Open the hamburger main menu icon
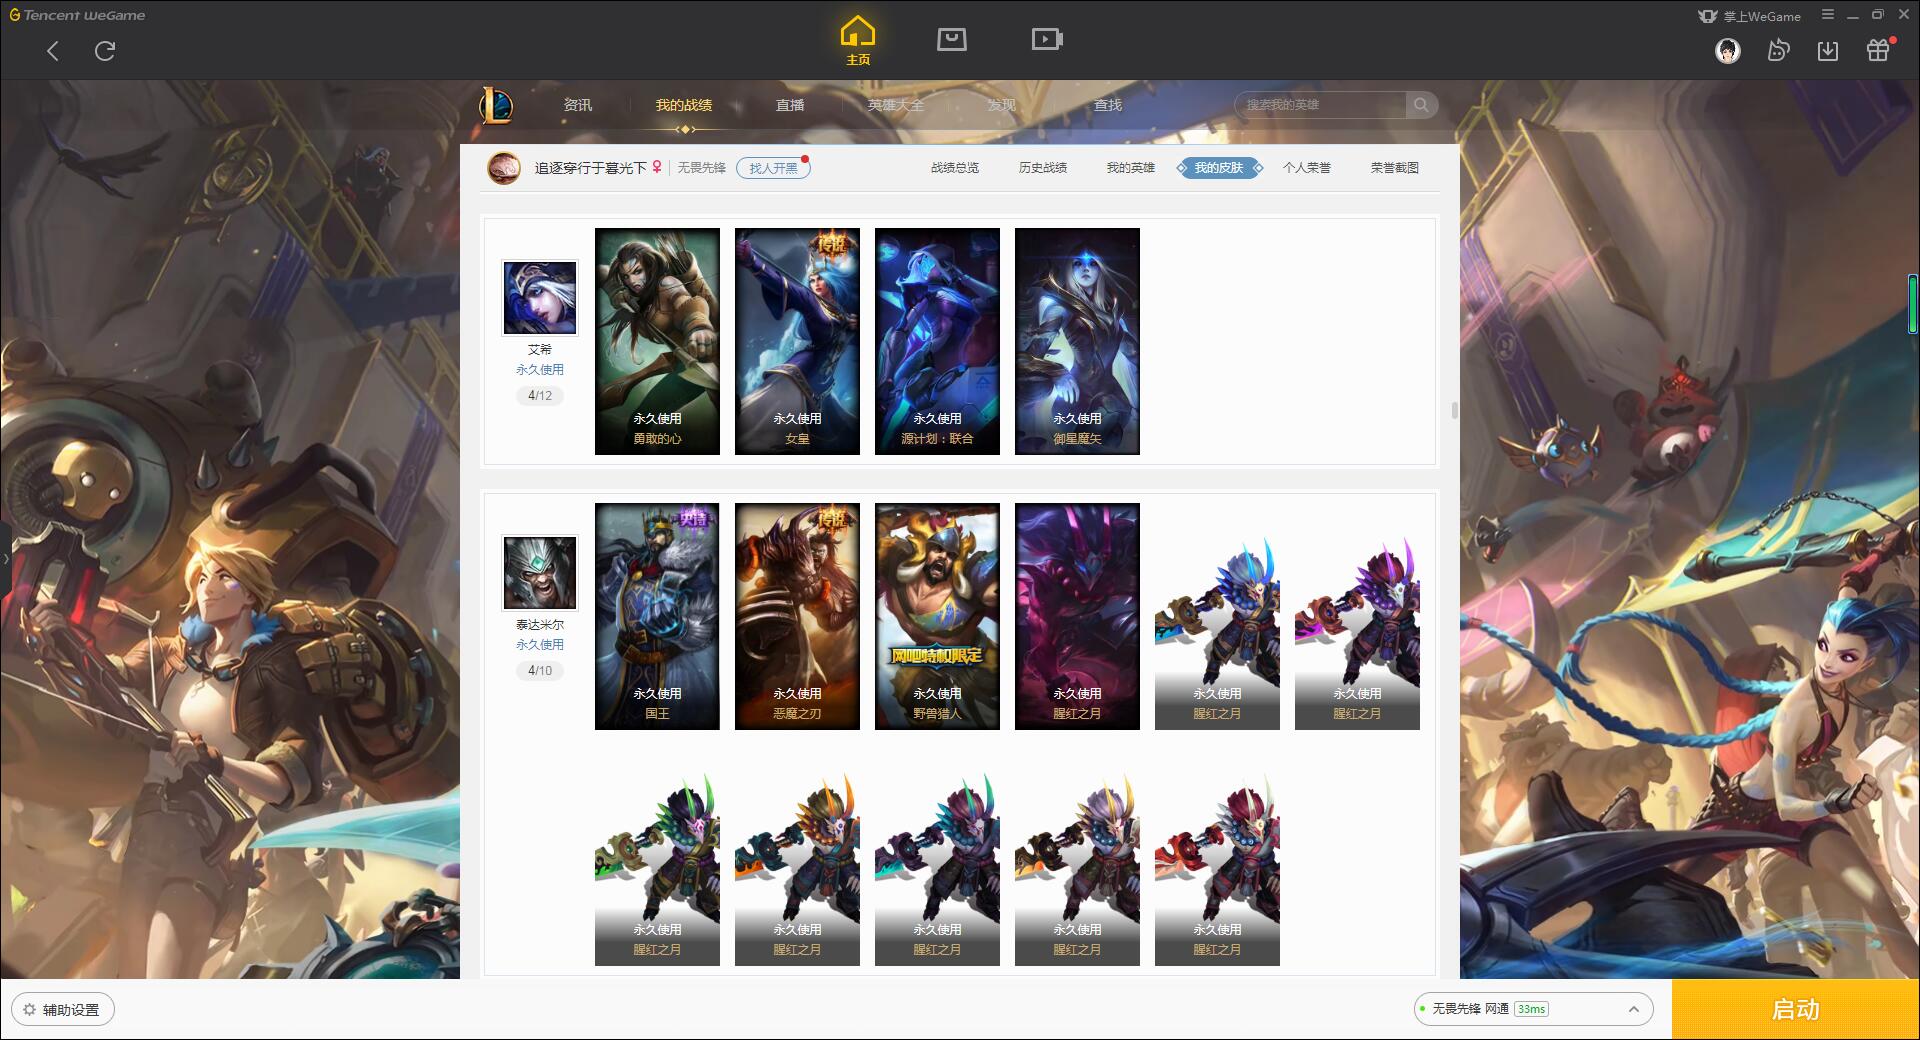The width and height of the screenshot is (1920, 1040). coord(1828,15)
